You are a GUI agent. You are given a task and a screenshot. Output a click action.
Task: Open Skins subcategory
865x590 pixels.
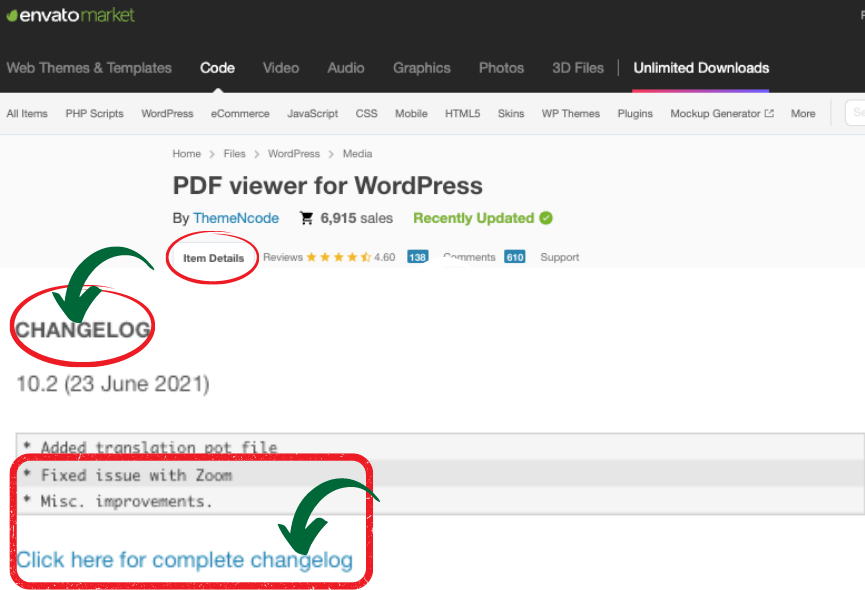(511, 114)
